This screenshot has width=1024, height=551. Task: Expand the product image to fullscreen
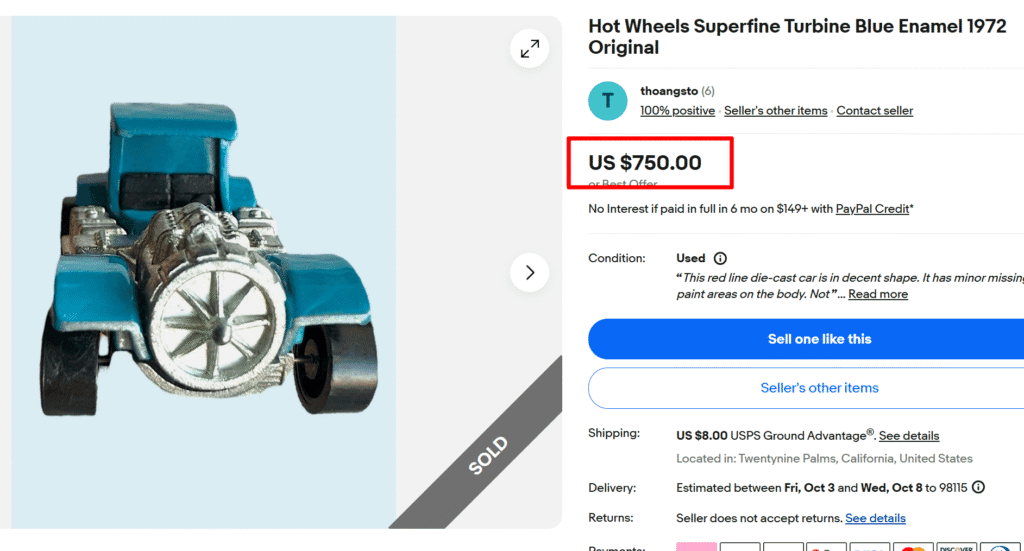click(x=530, y=48)
